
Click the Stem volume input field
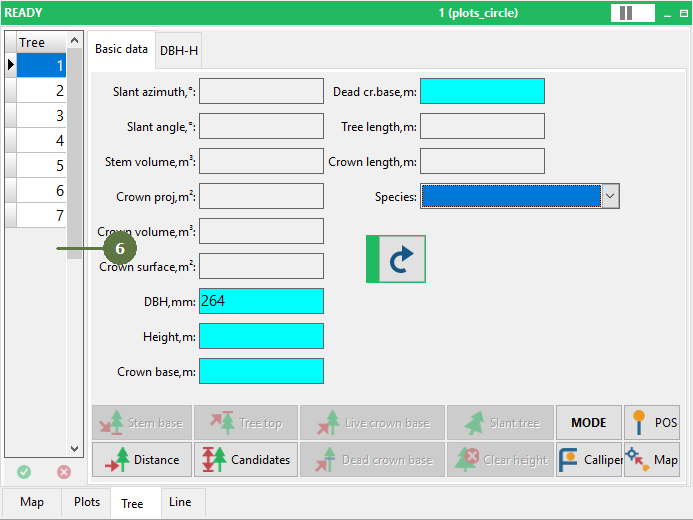coord(261,161)
